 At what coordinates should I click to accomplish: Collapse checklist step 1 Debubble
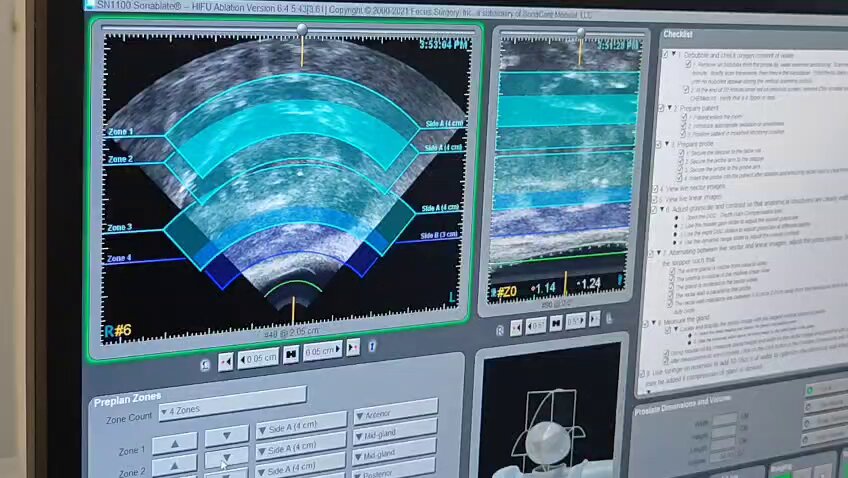(x=674, y=54)
